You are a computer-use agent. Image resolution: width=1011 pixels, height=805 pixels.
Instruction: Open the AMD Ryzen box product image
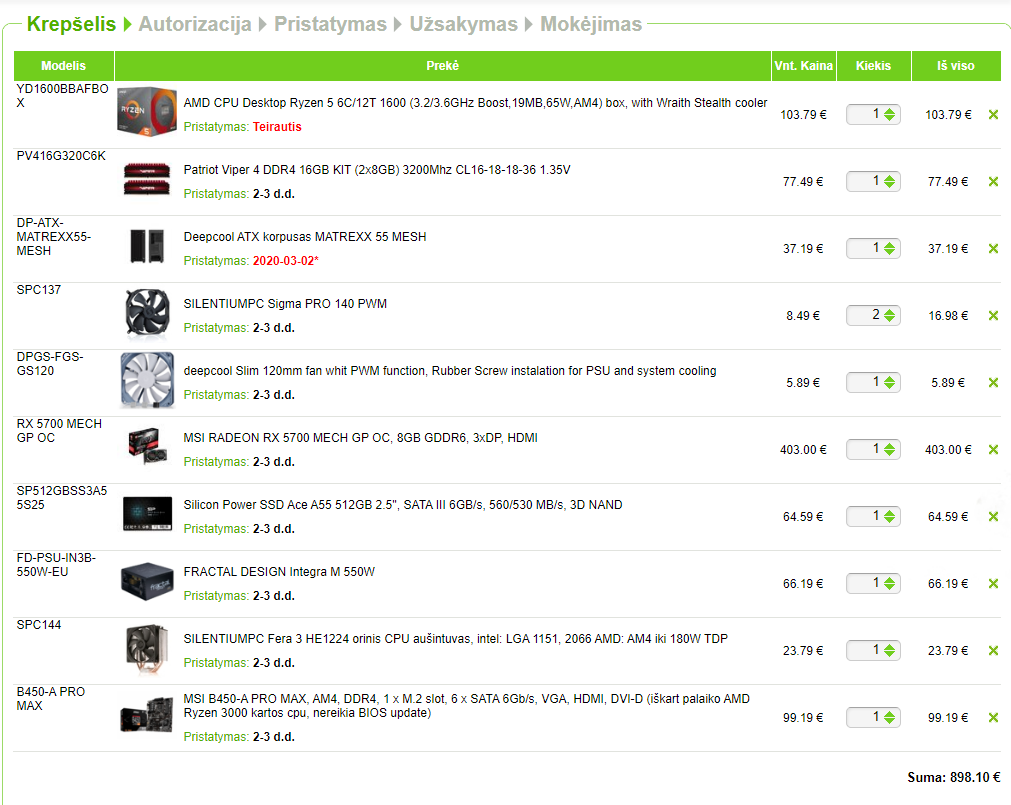point(147,111)
